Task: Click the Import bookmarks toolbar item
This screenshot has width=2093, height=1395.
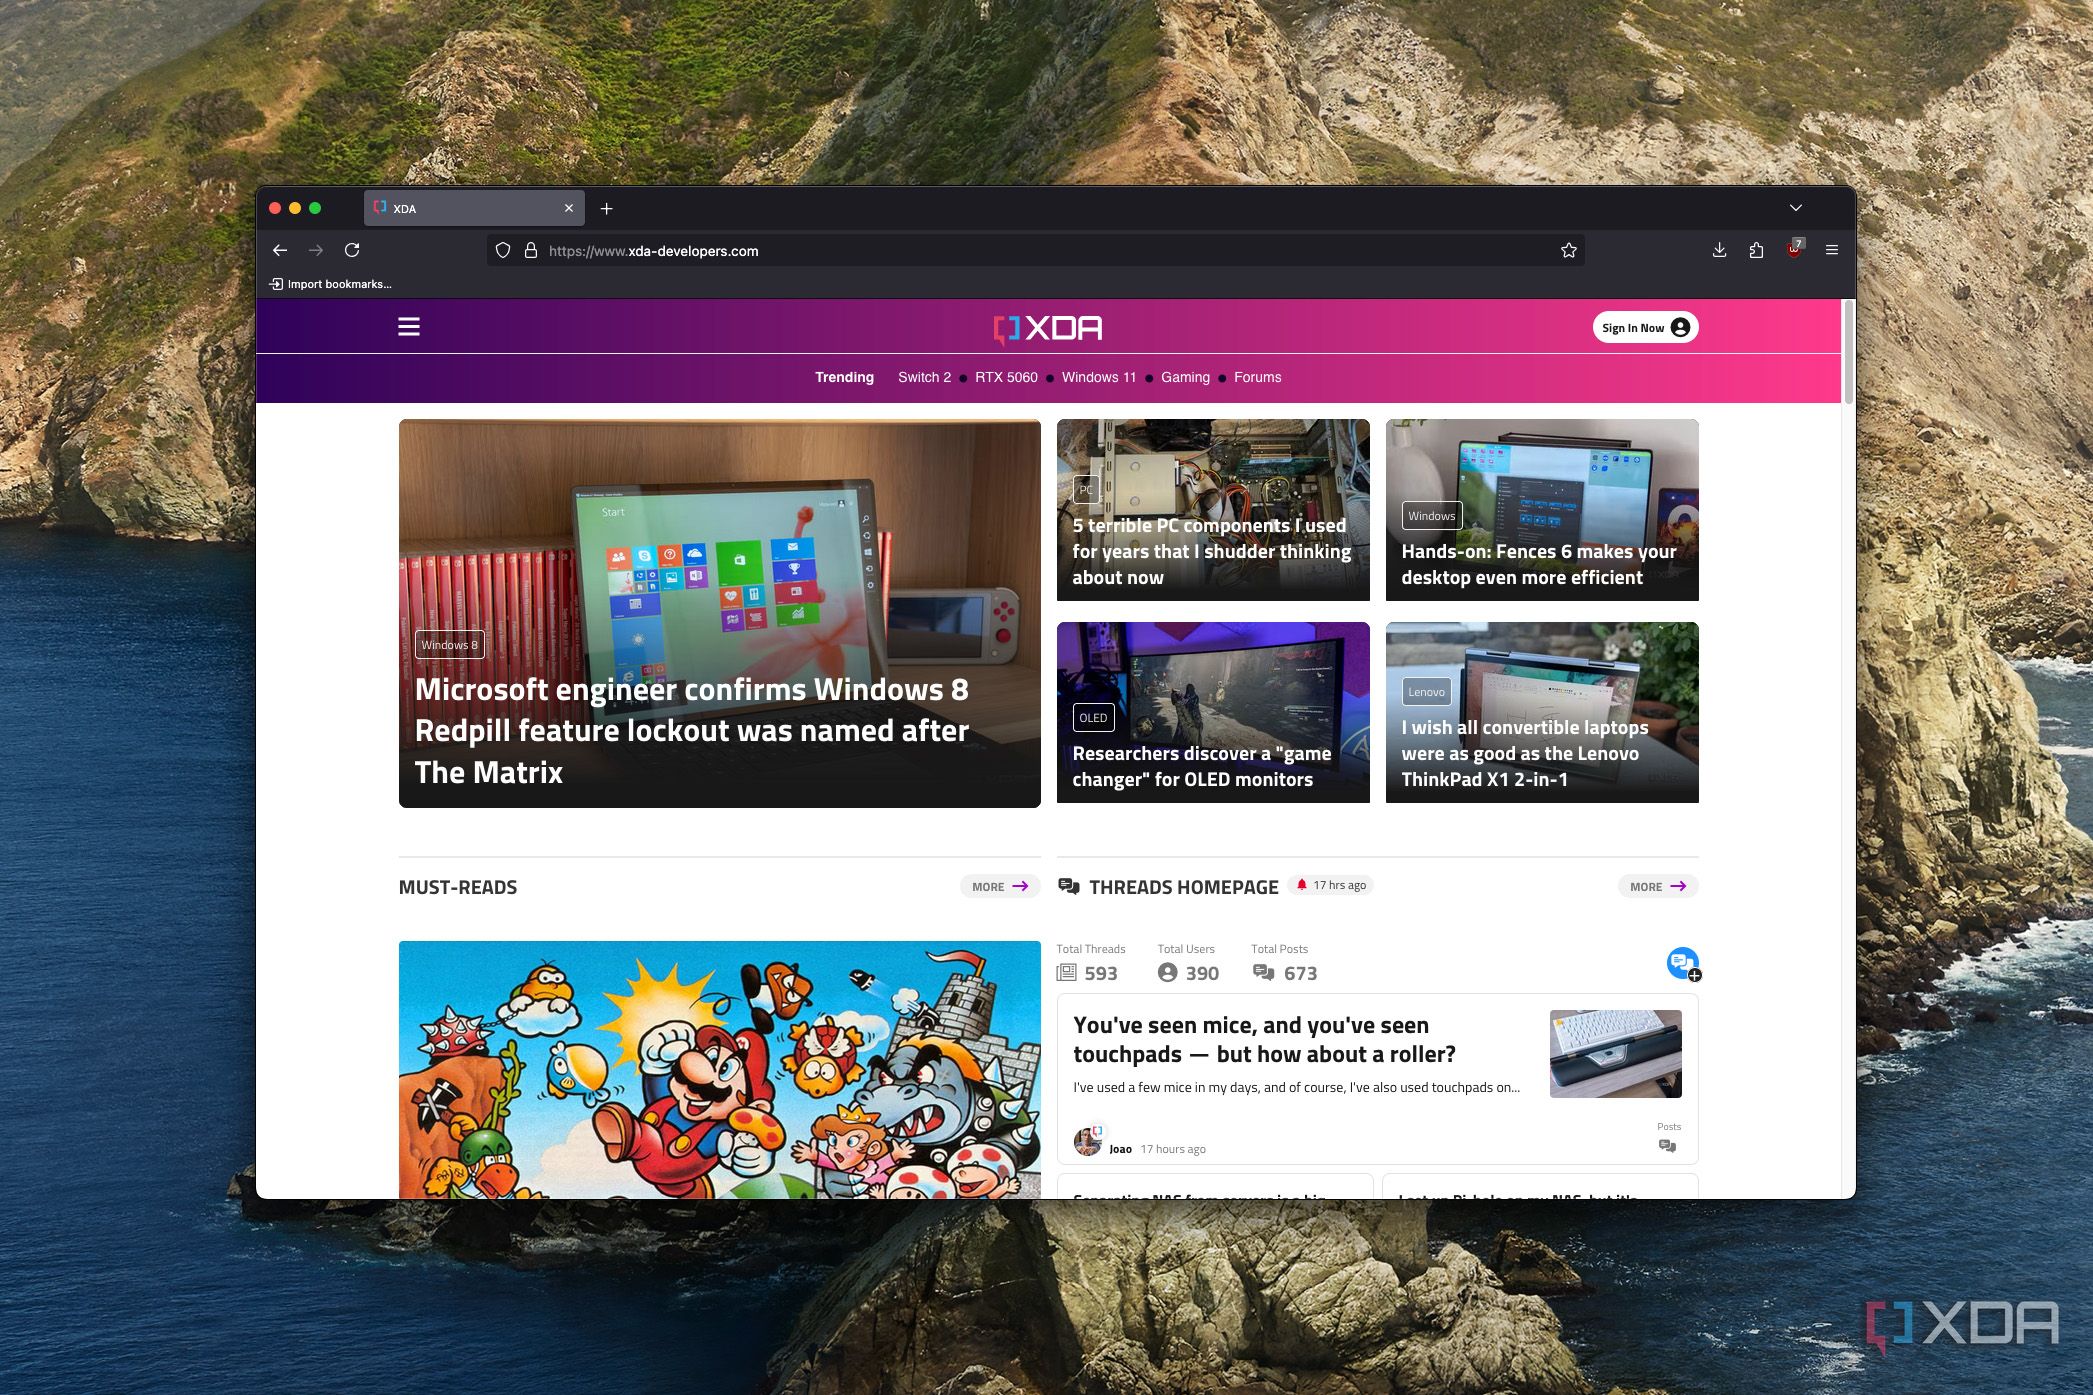Action: [x=331, y=284]
